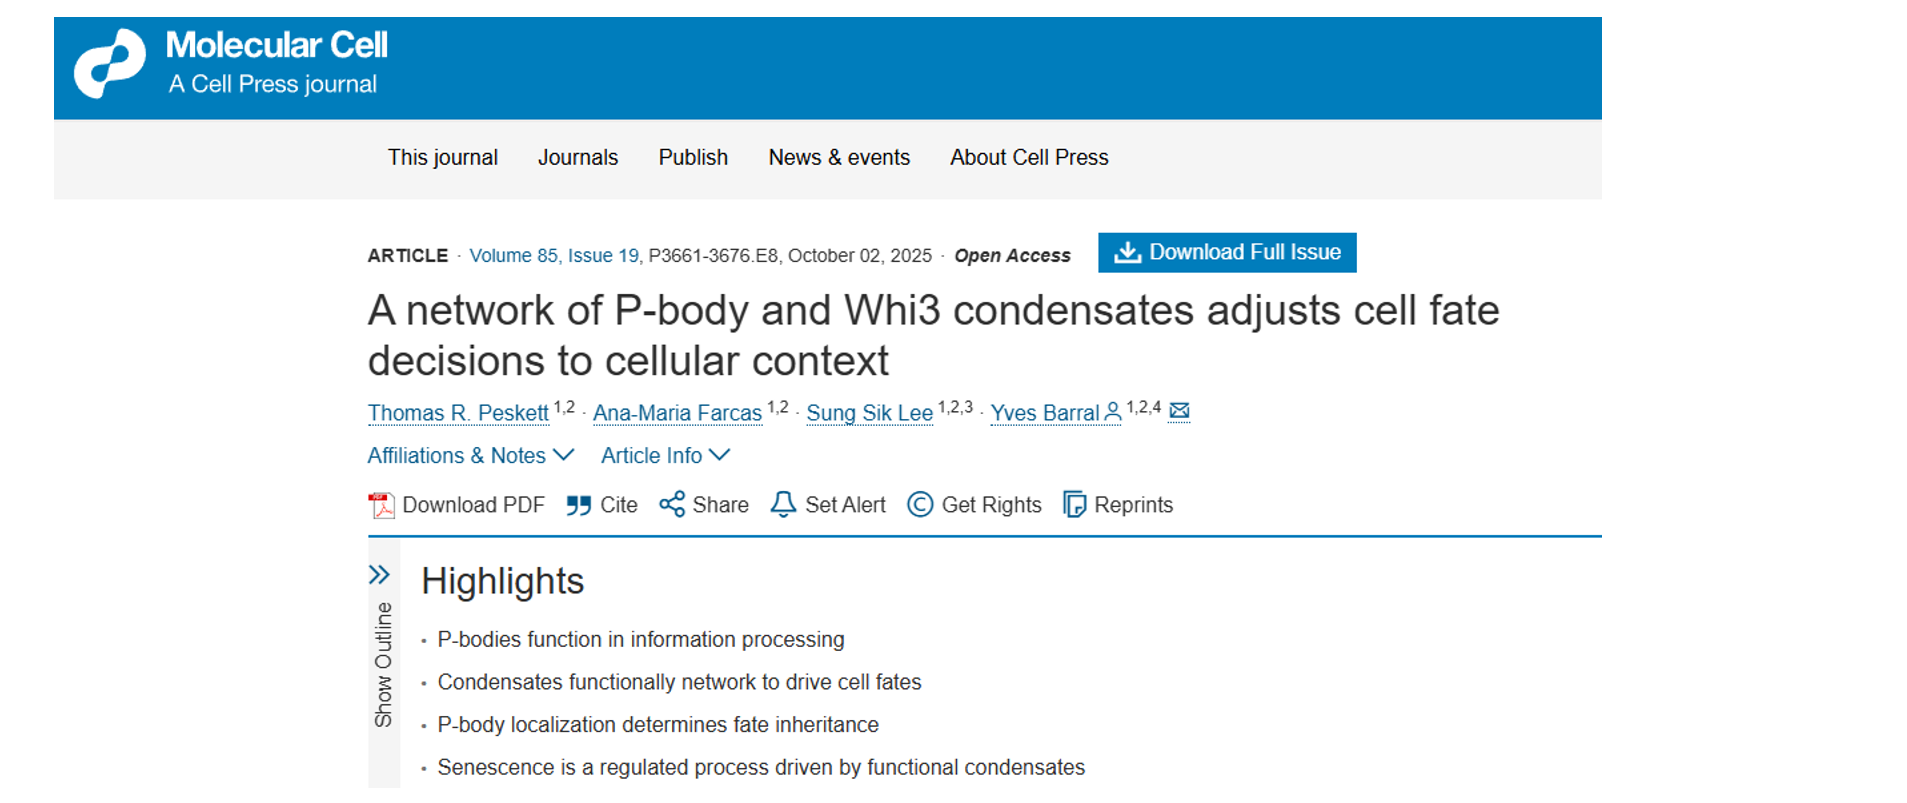Click the Get Rights copyright icon
1907x803 pixels.
point(919,505)
